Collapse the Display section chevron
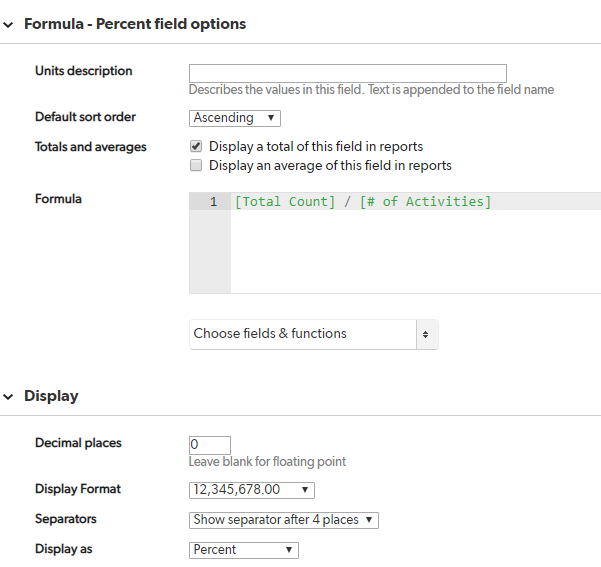 point(8,397)
